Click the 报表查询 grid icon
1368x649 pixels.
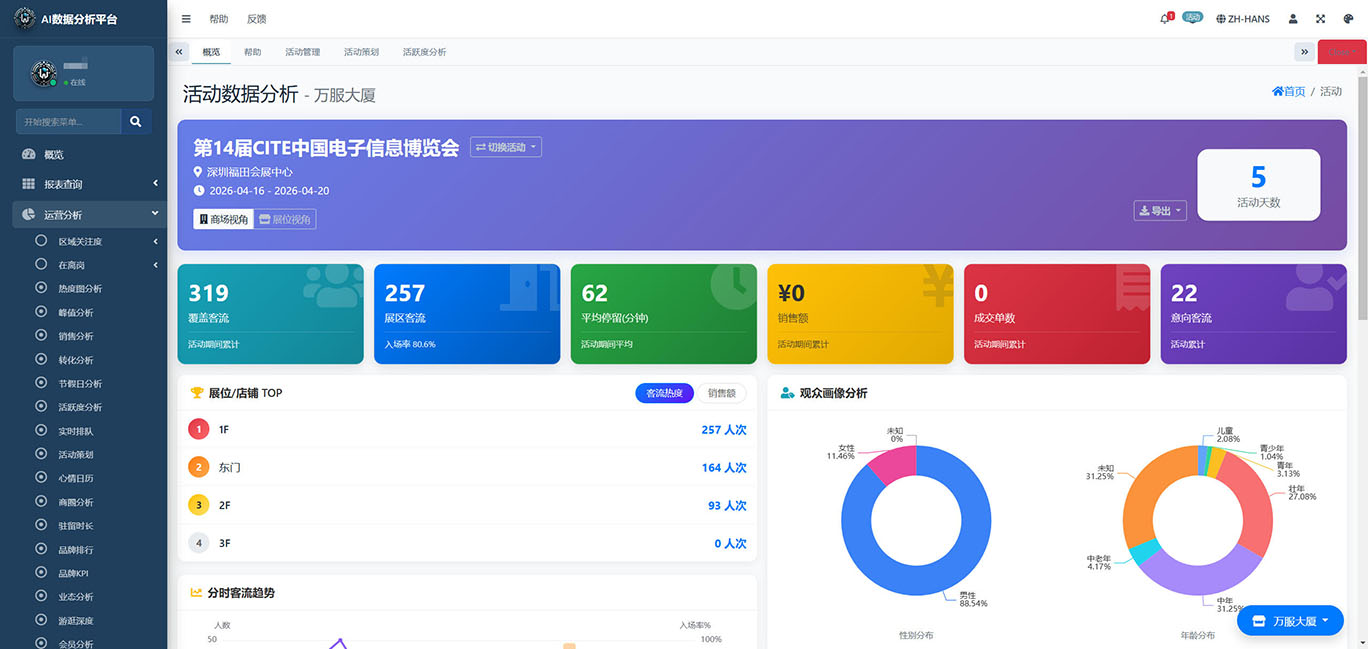[x=28, y=184]
